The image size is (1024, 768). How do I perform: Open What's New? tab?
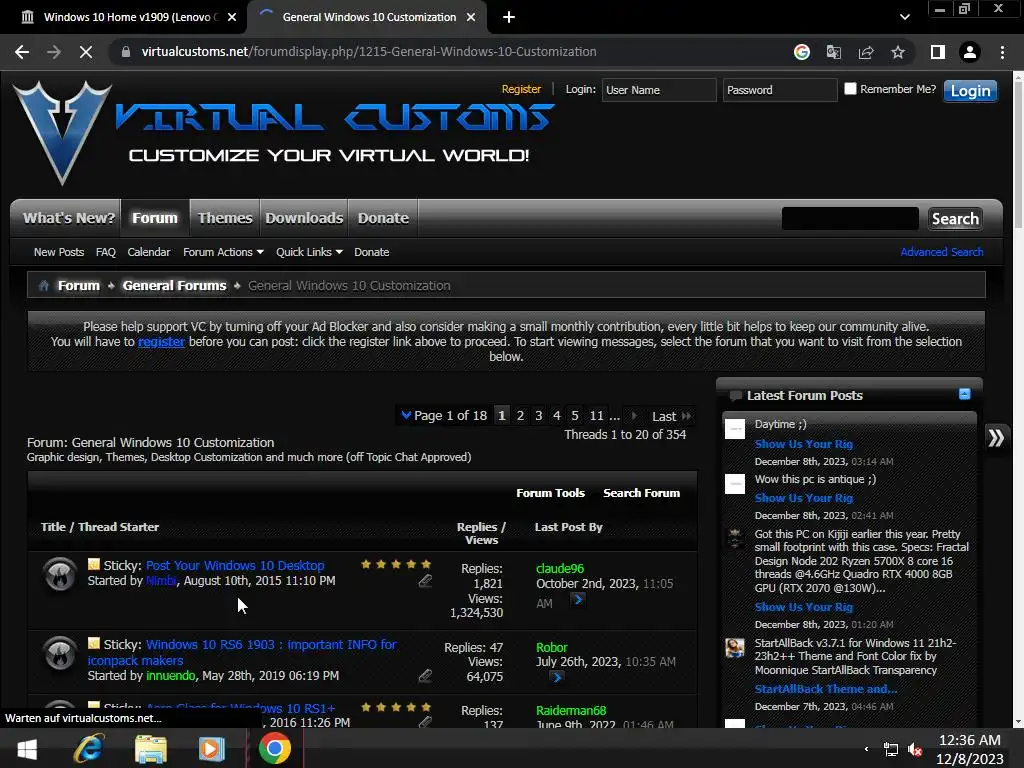coord(69,218)
